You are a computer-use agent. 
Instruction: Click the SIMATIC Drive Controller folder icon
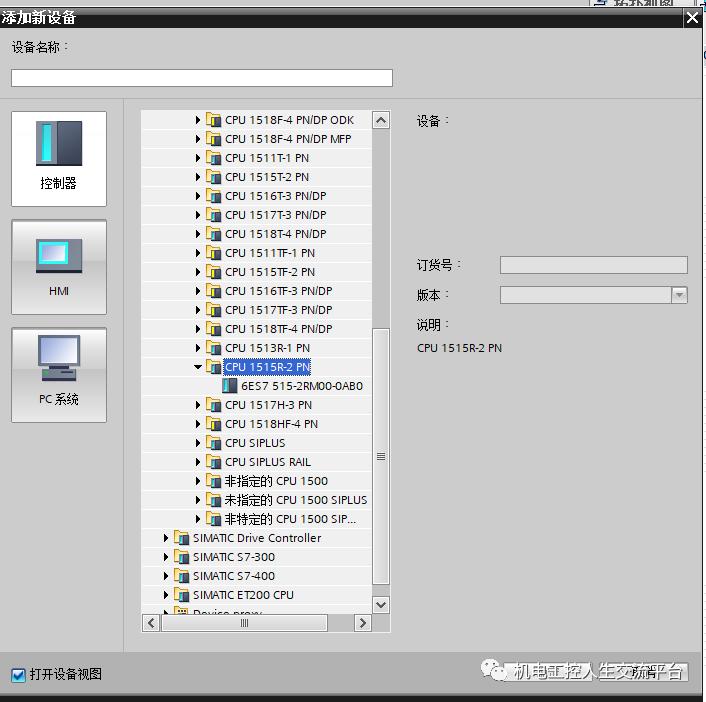[181, 538]
